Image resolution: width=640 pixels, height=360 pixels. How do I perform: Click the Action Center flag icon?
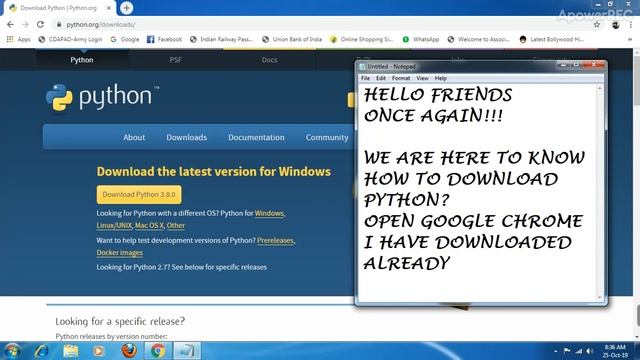click(567, 351)
